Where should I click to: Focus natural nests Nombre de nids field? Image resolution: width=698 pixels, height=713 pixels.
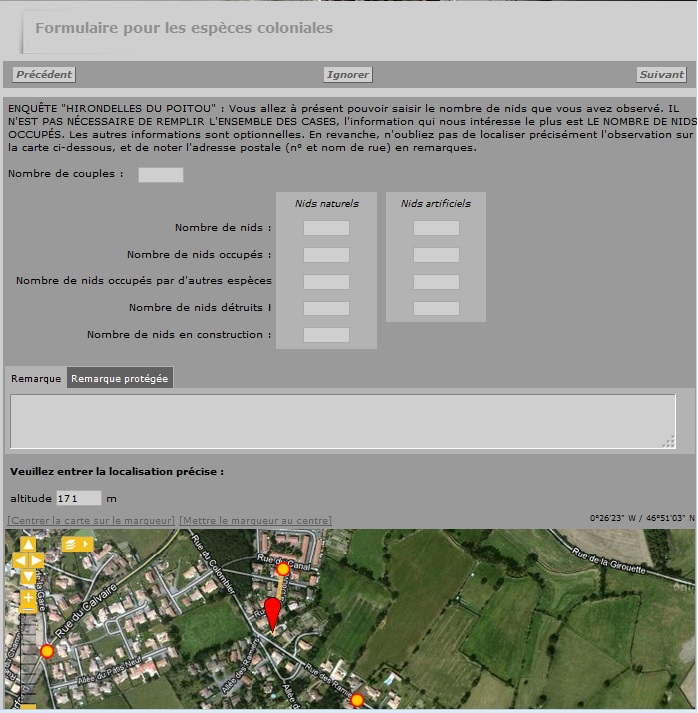point(326,228)
